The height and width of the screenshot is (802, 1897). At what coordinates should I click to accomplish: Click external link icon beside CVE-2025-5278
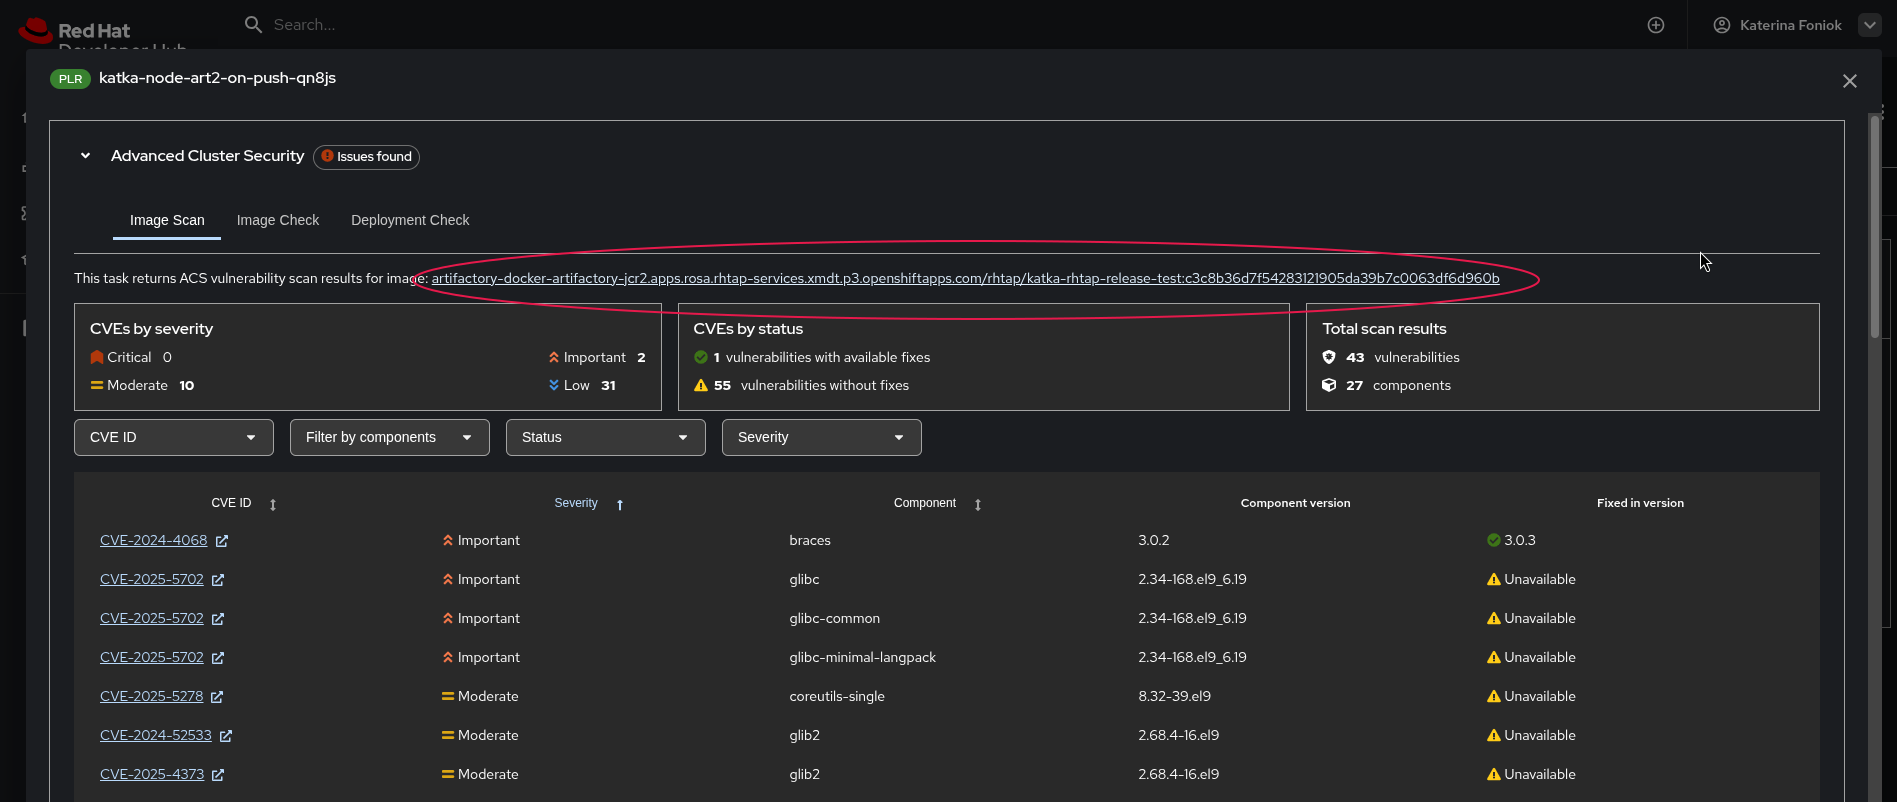click(217, 697)
